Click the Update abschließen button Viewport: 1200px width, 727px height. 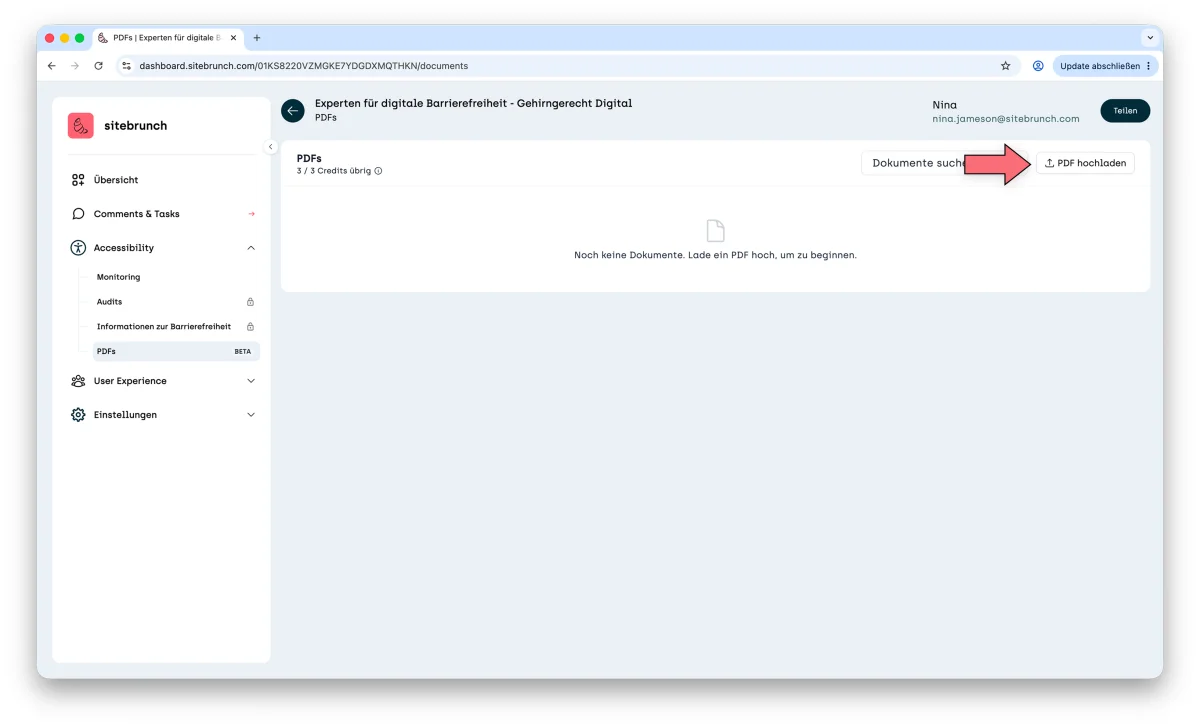(x=1105, y=66)
